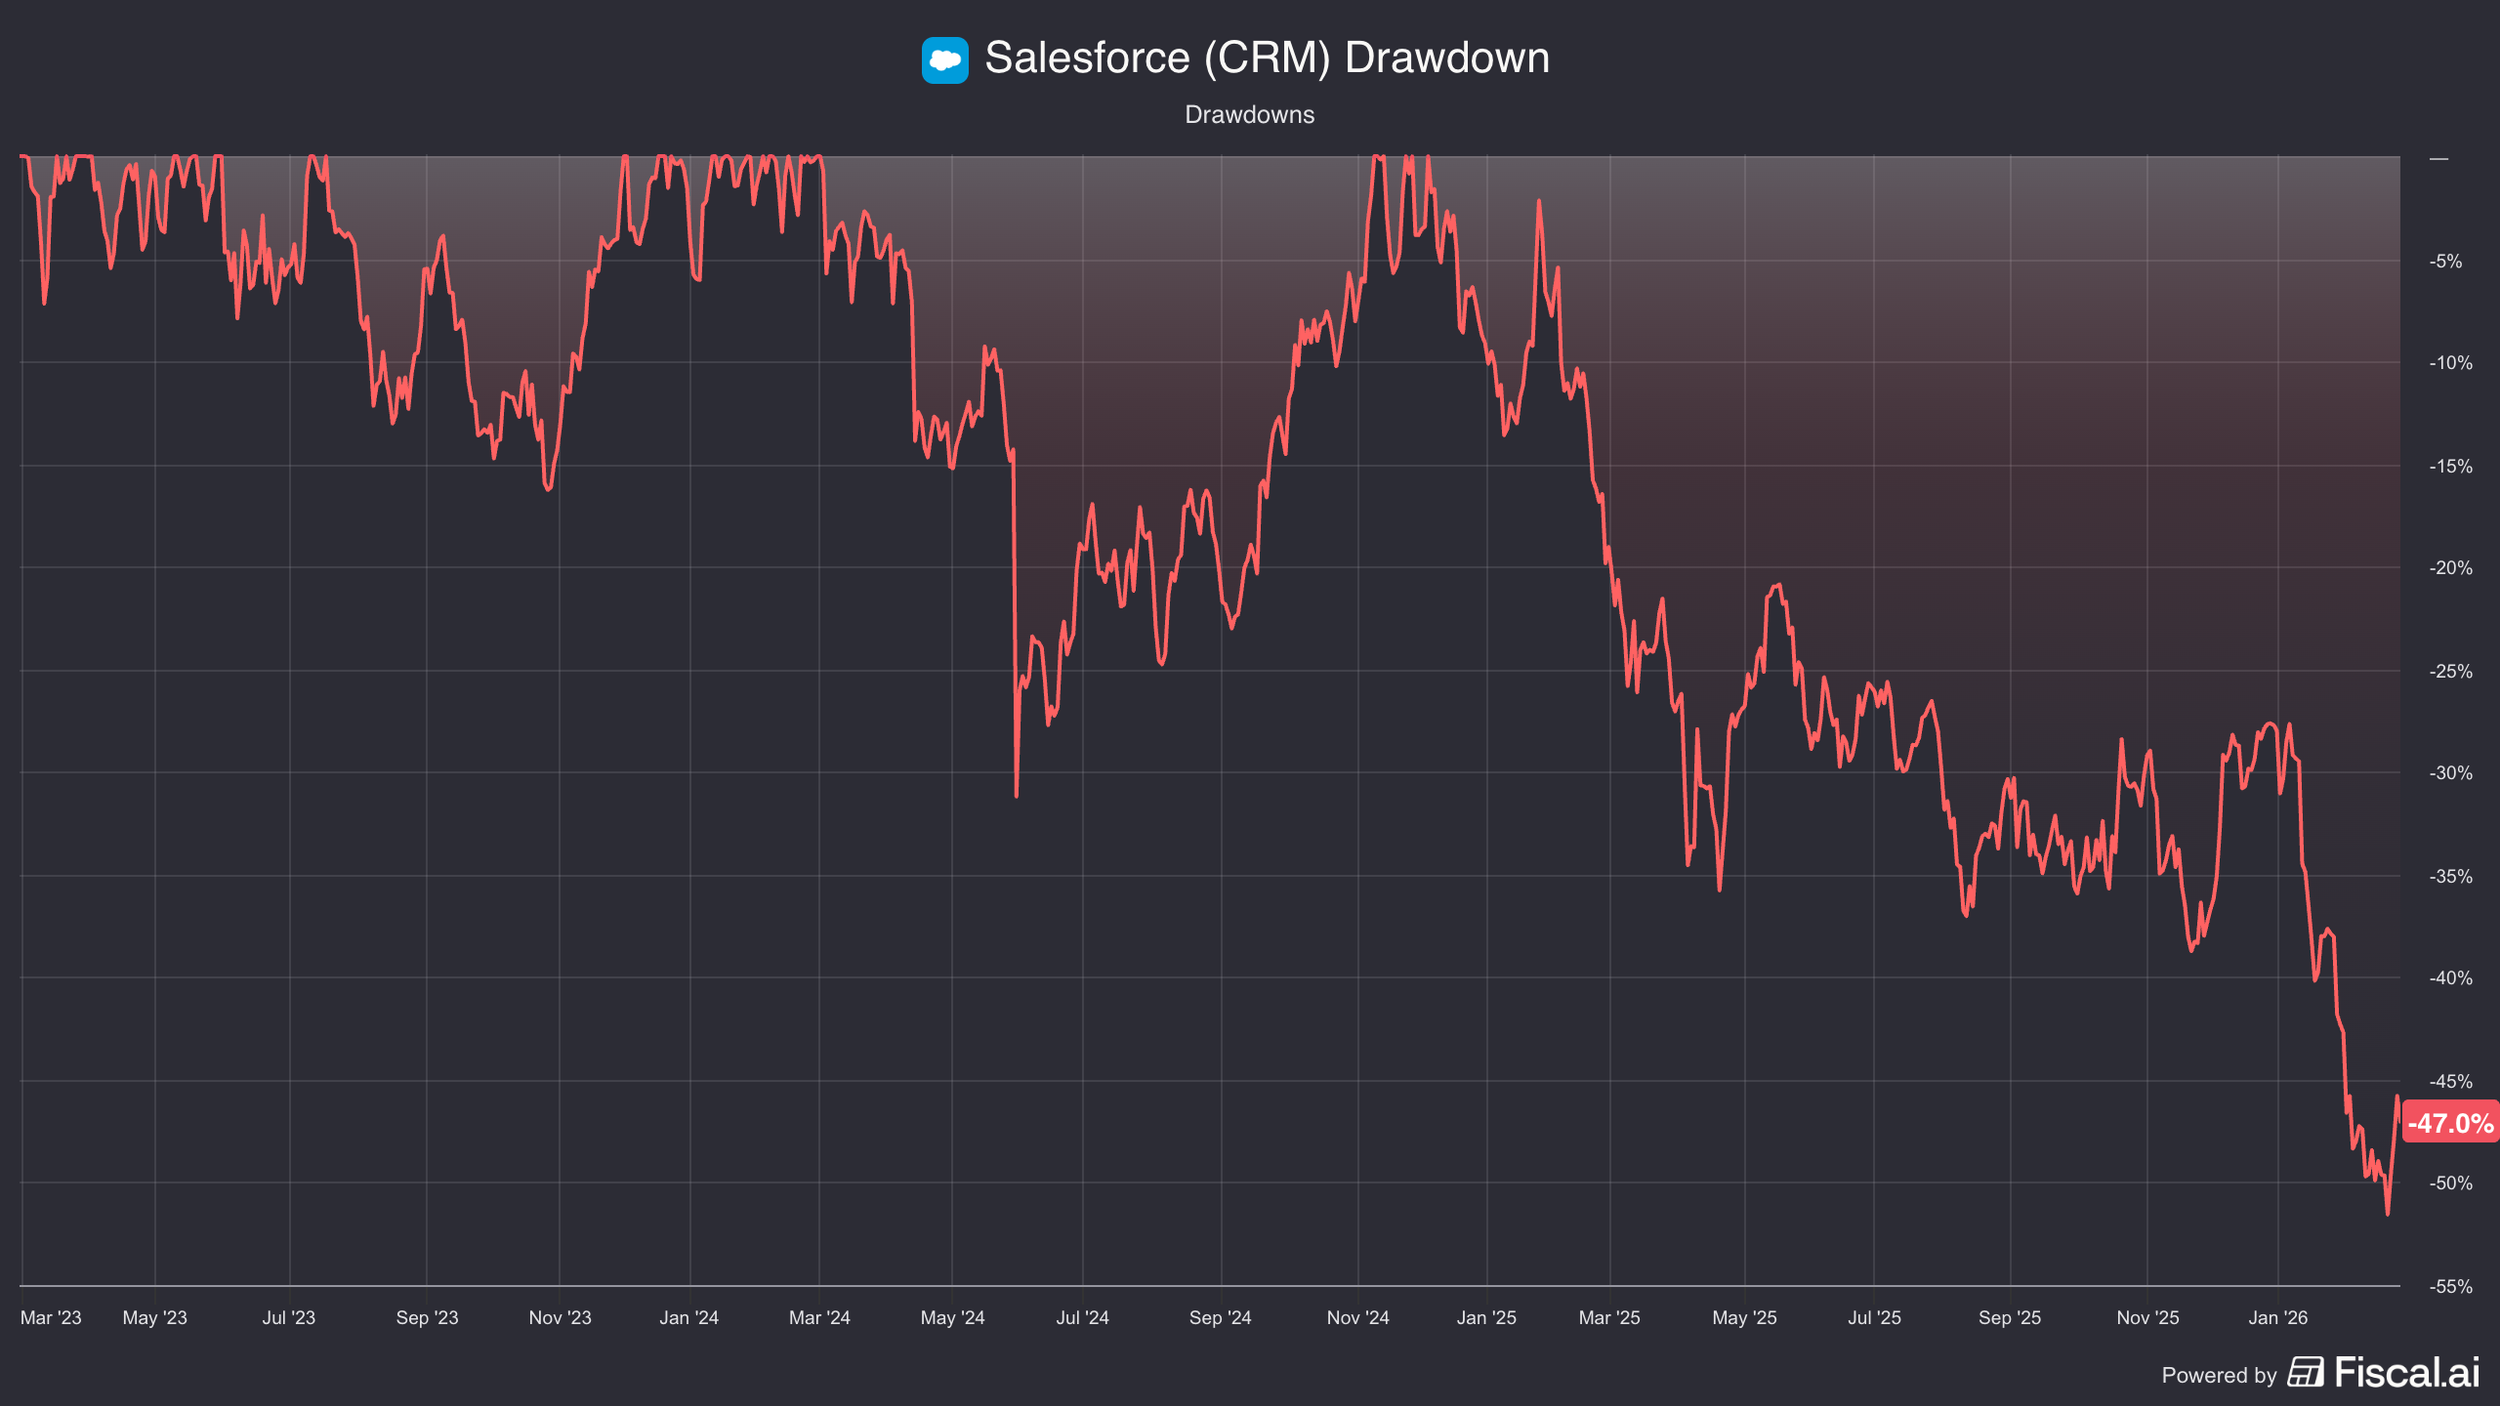Click the -40% y-axis label
The image size is (2500, 1406).
[2450, 978]
